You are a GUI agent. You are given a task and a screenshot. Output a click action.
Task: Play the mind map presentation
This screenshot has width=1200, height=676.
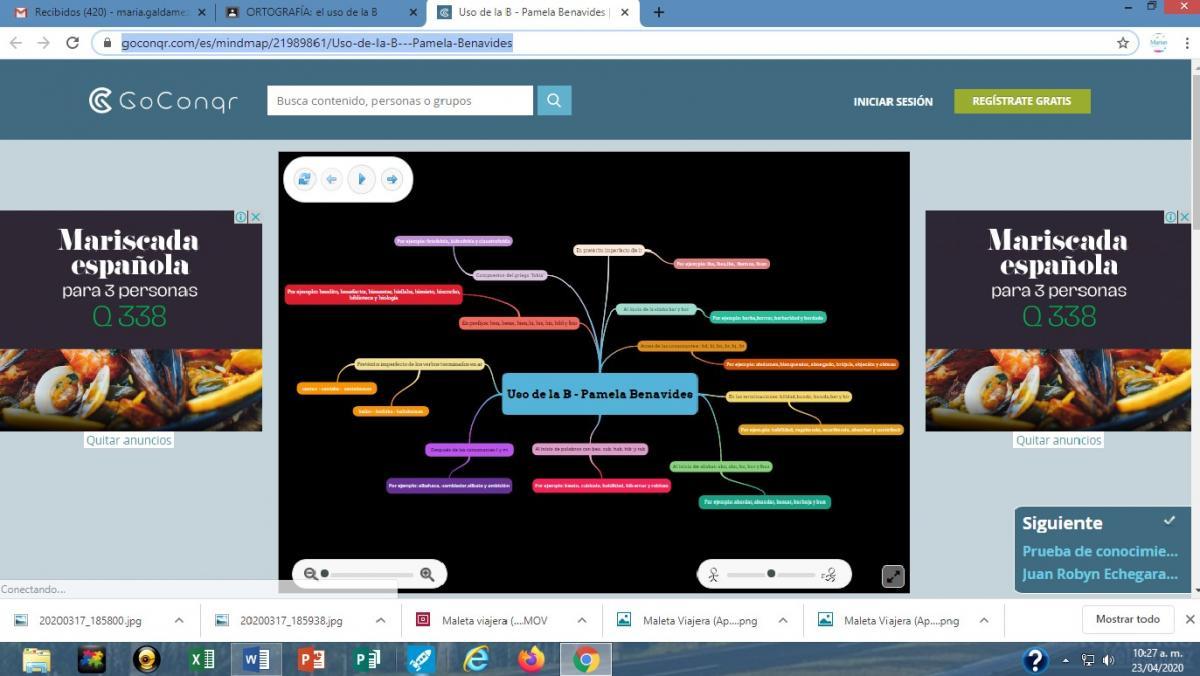[362, 179]
